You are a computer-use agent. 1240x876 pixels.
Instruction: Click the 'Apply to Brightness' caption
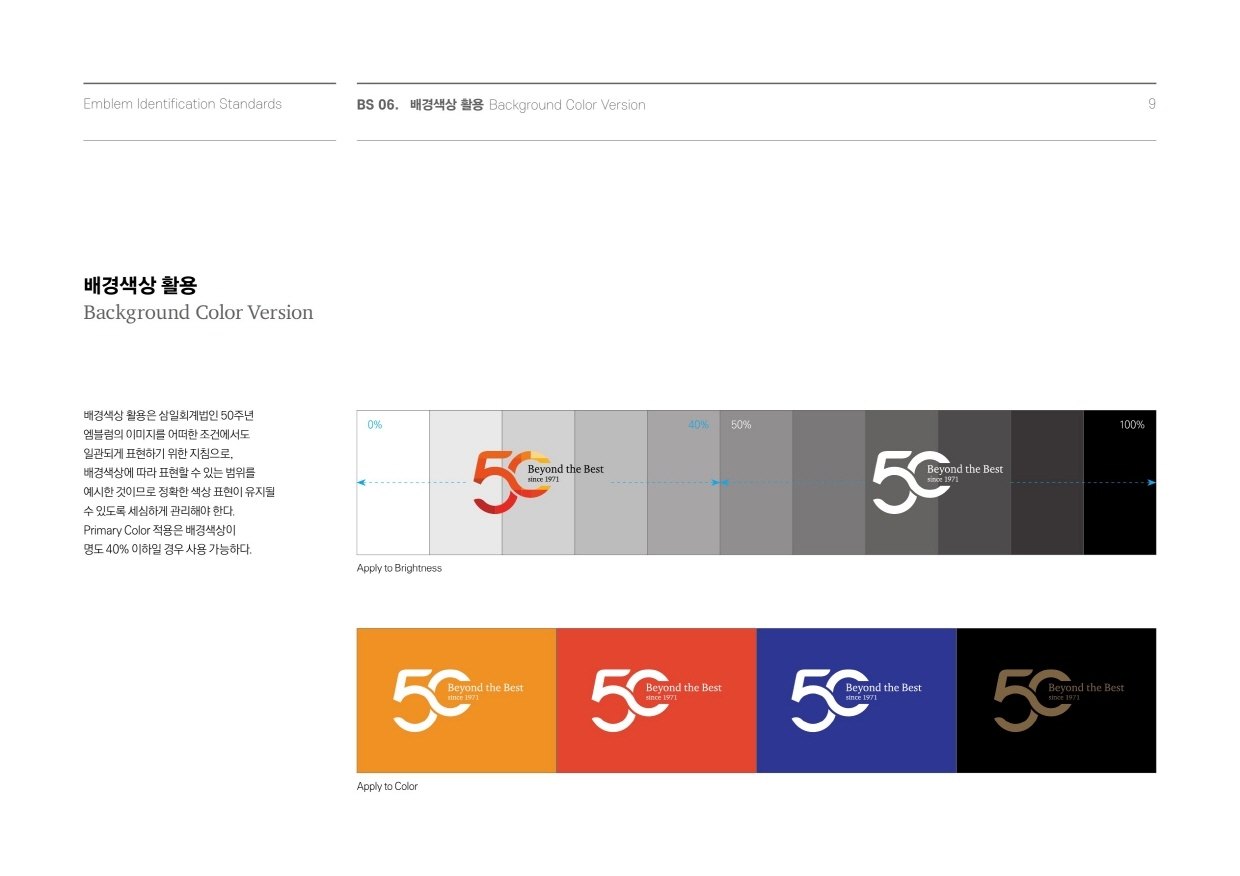pos(399,568)
